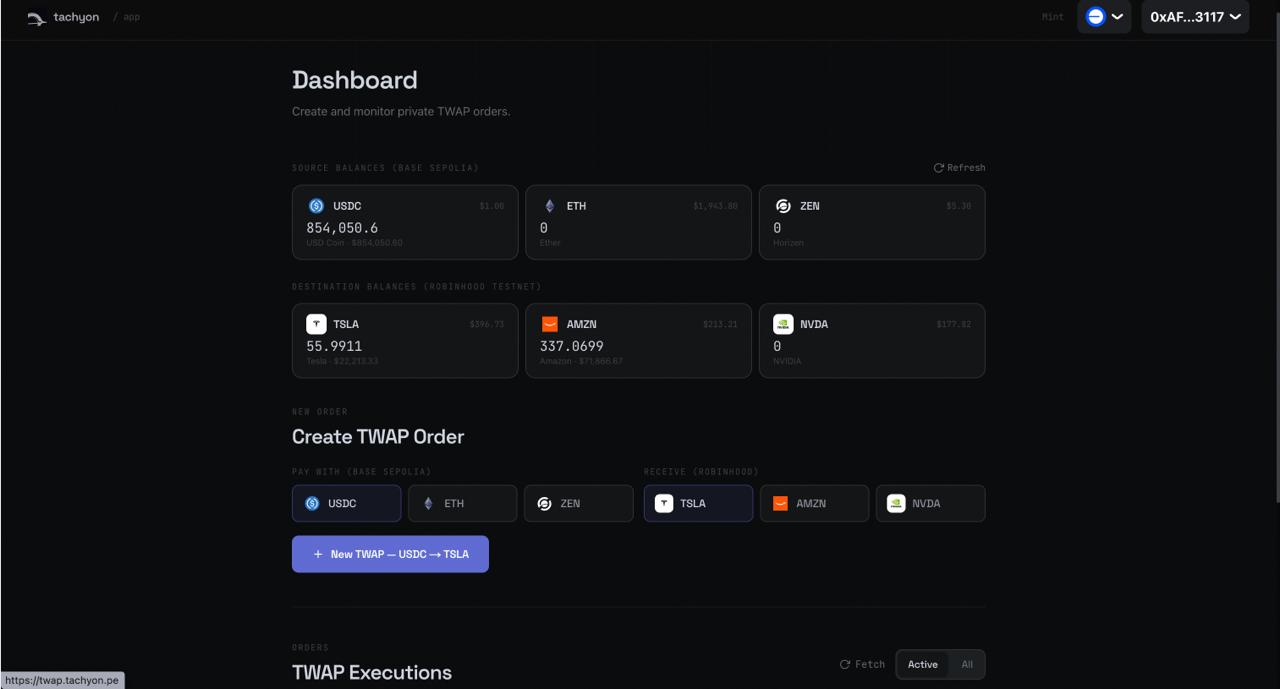The width and height of the screenshot is (1280, 689).
Task: Click the TSLA logo in destination balances
Action: point(316,324)
